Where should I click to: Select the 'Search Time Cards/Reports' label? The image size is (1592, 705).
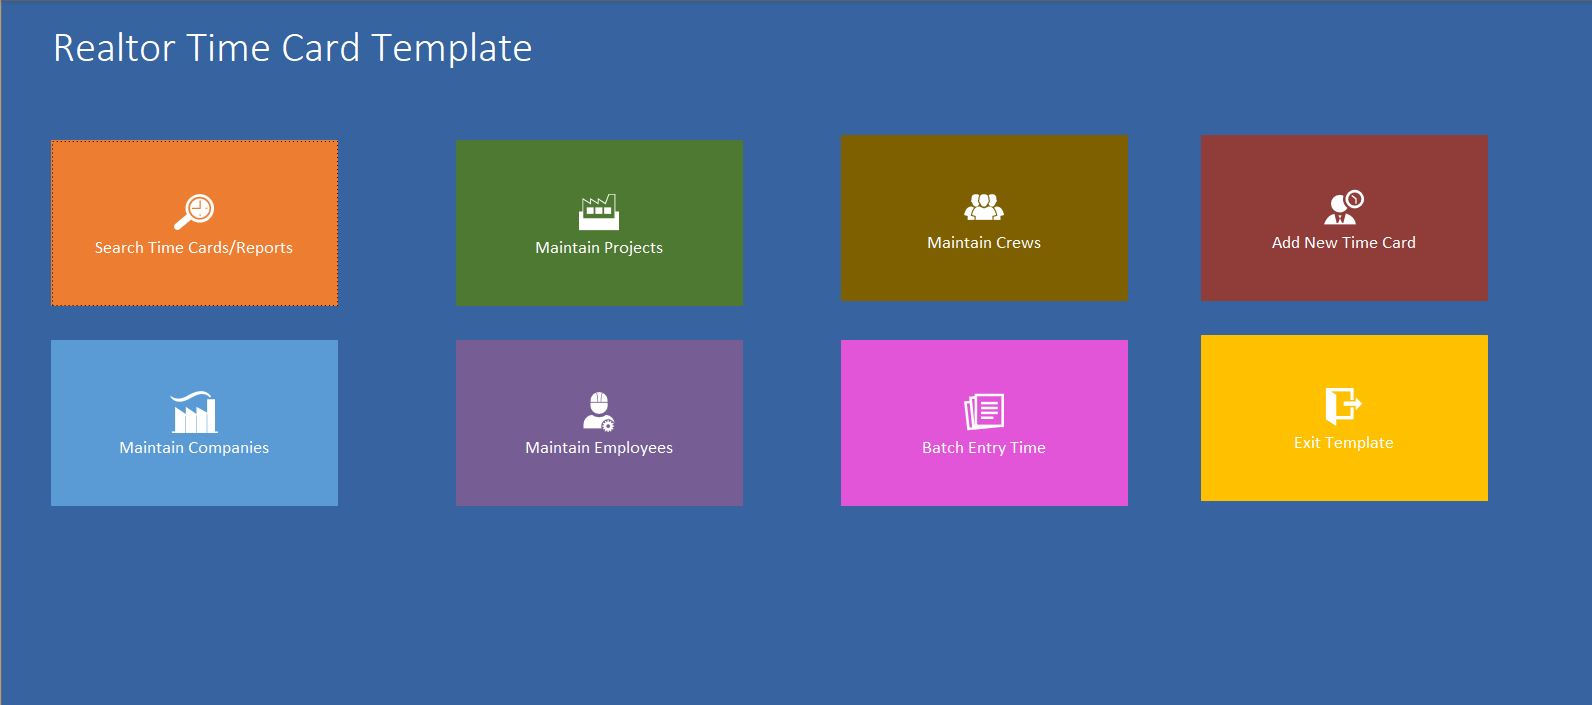(x=194, y=248)
